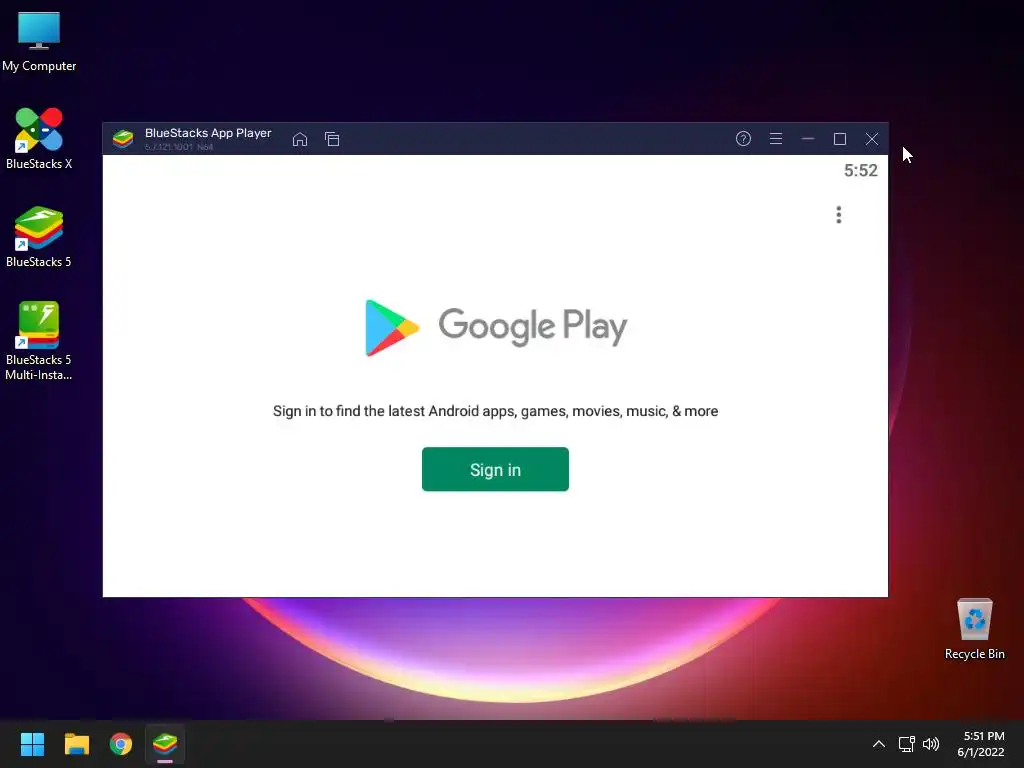
Task: Close the BlueStacks App Player window
Action: click(x=872, y=139)
